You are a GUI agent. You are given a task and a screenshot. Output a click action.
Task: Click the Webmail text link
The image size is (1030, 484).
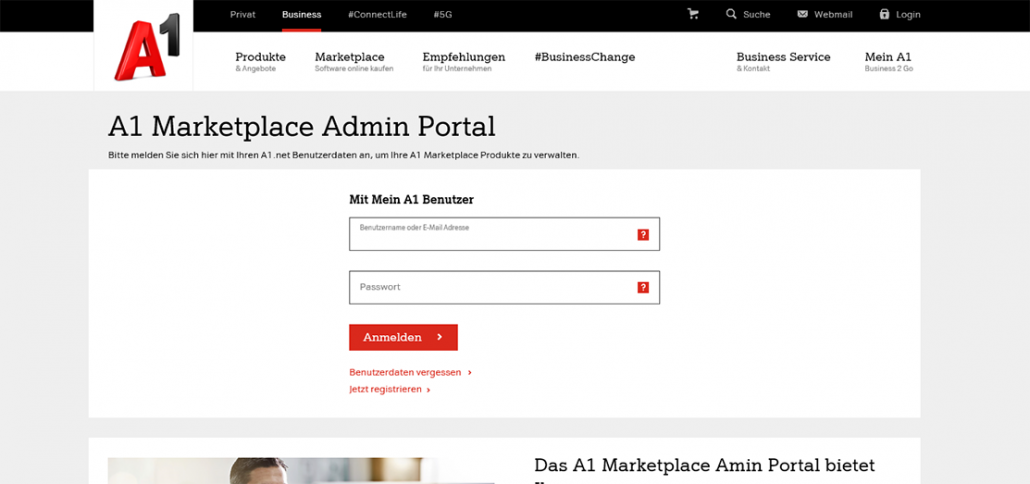click(833, 14)
